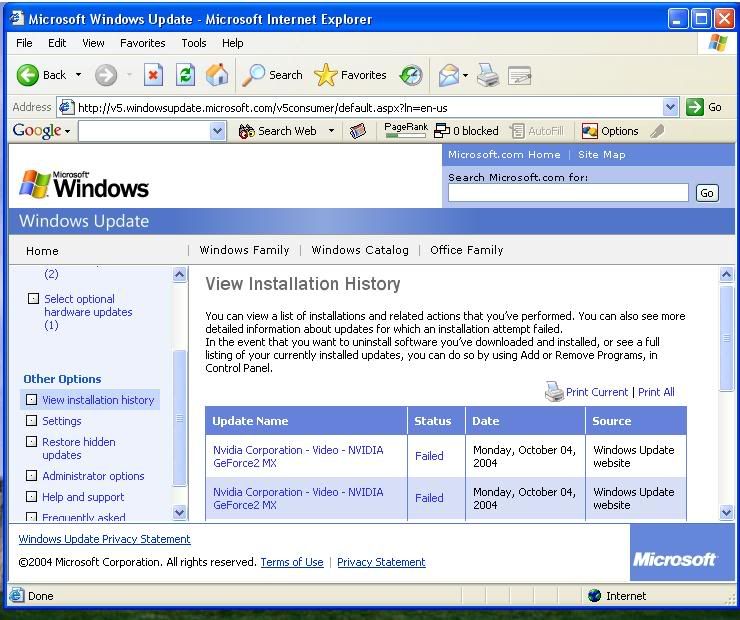Open the Search pane magnifier

point(253,75)
